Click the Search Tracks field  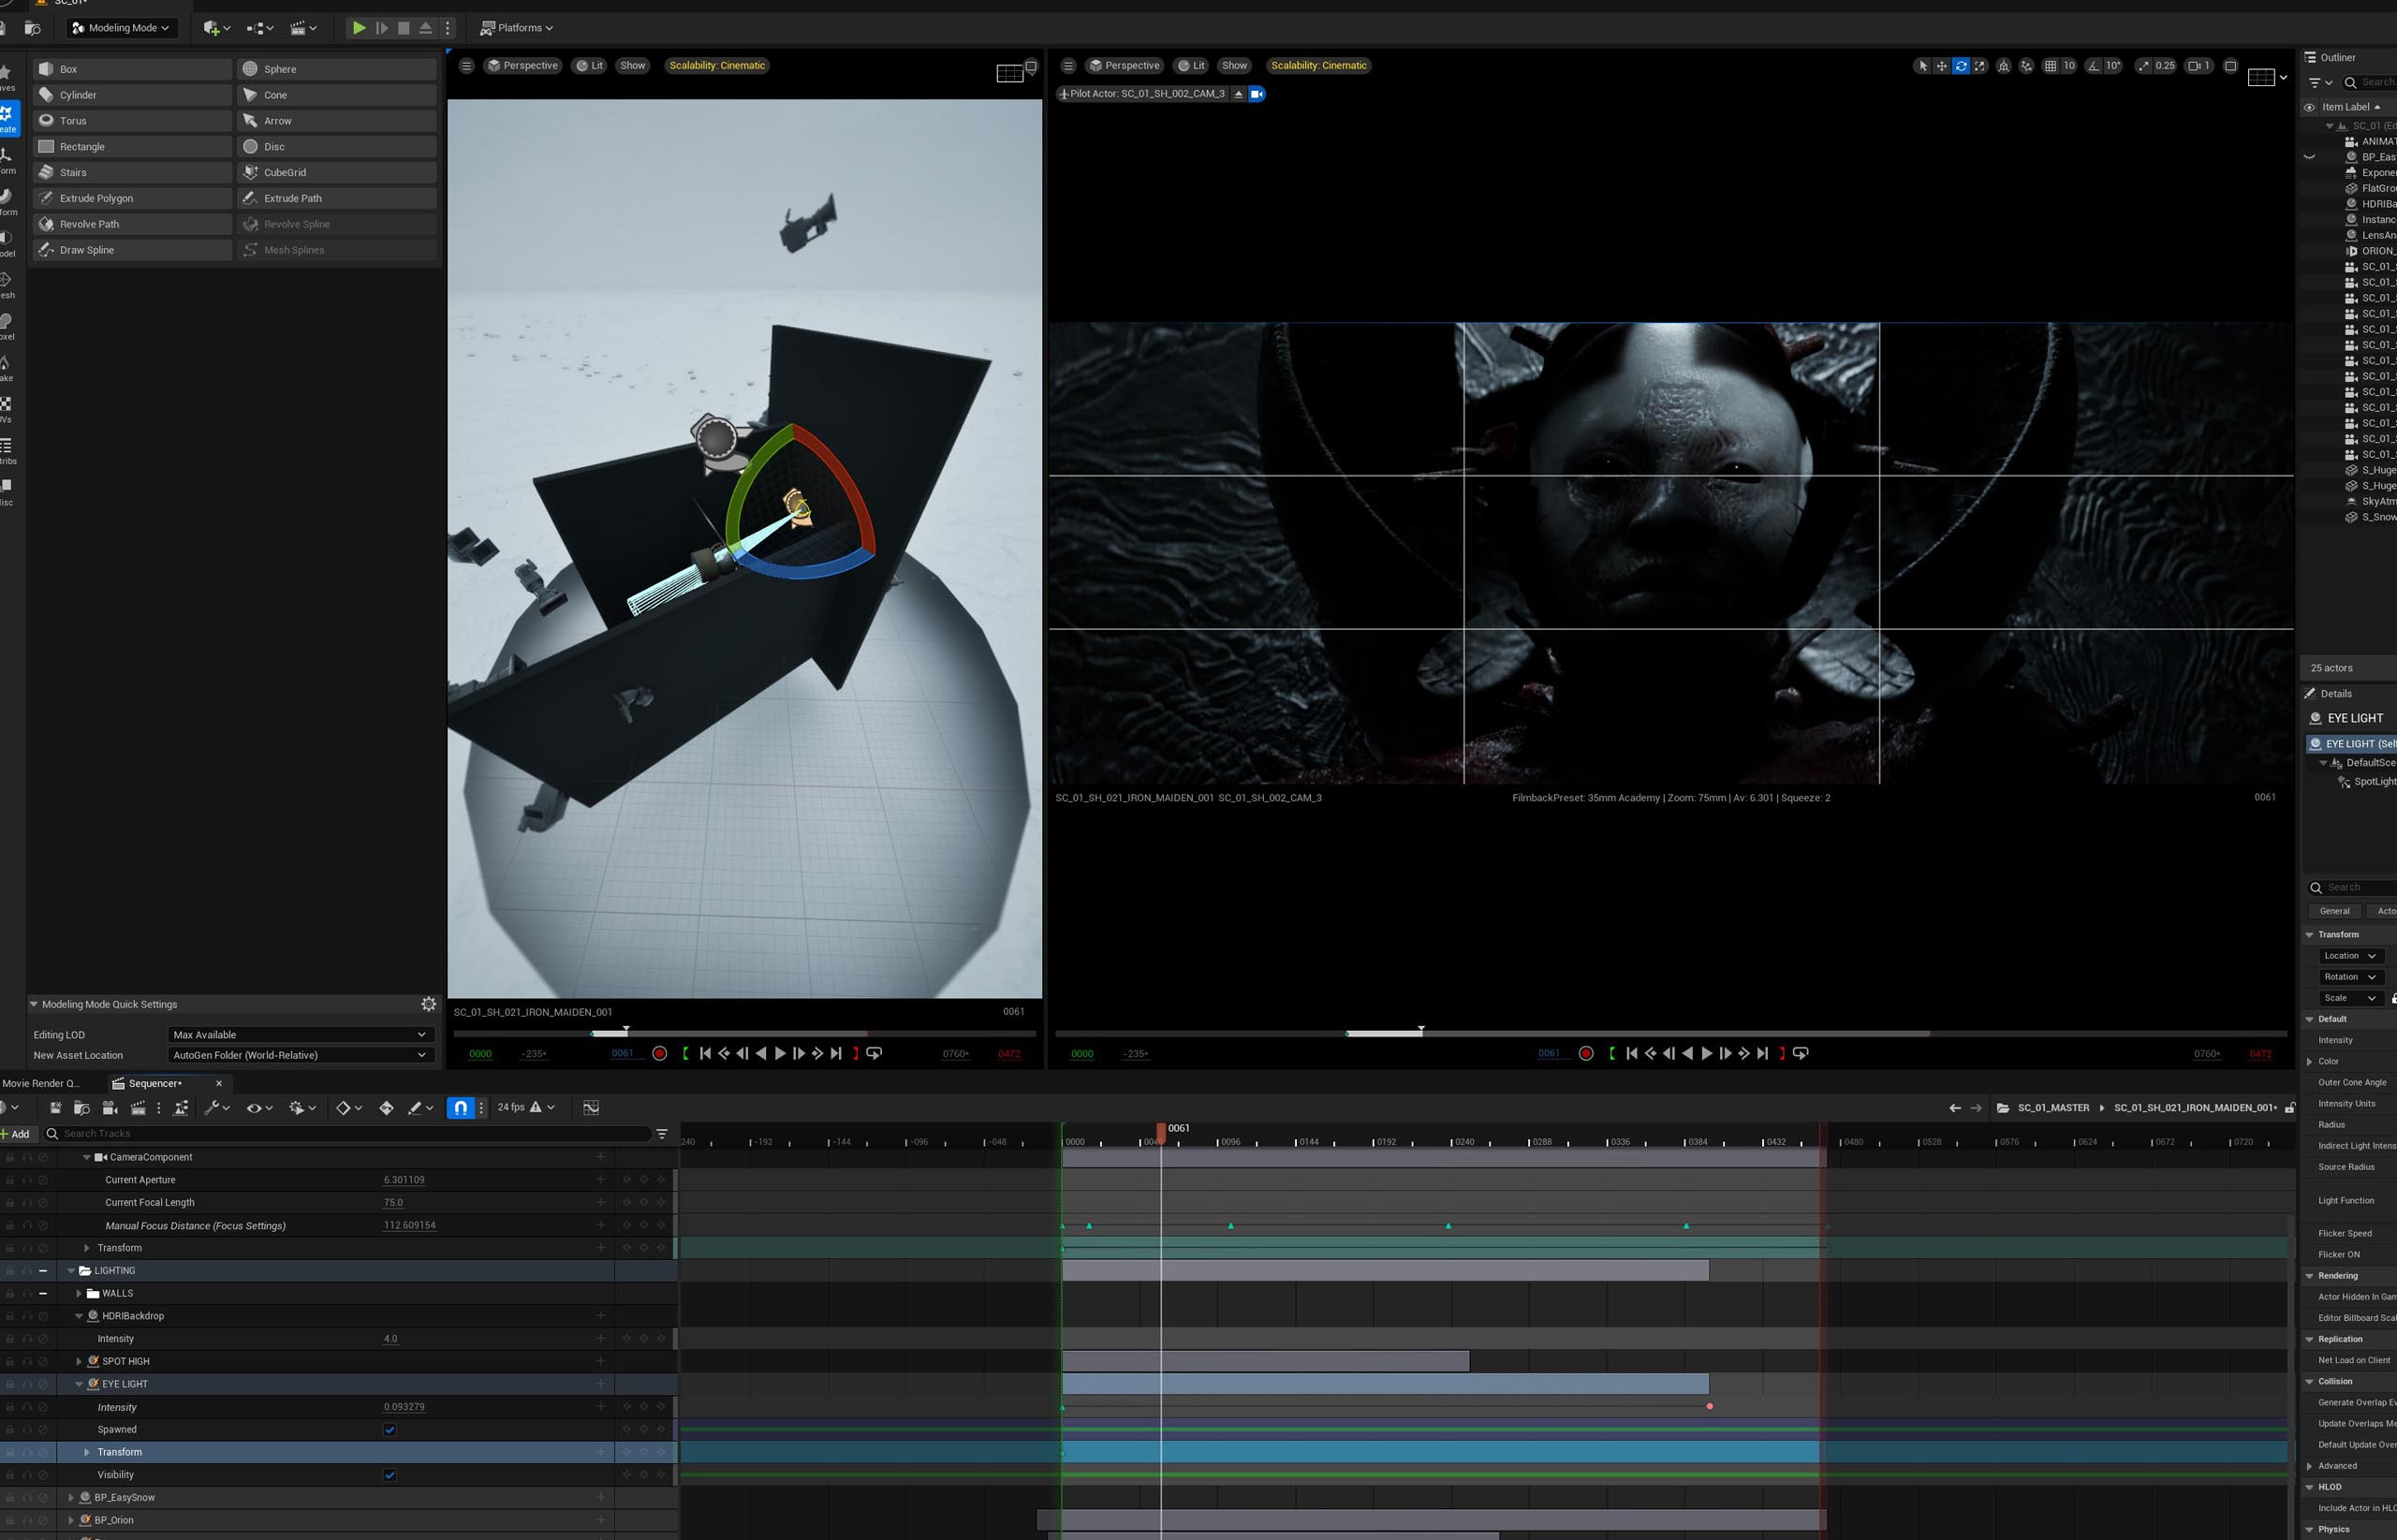tap(347, 1134)
